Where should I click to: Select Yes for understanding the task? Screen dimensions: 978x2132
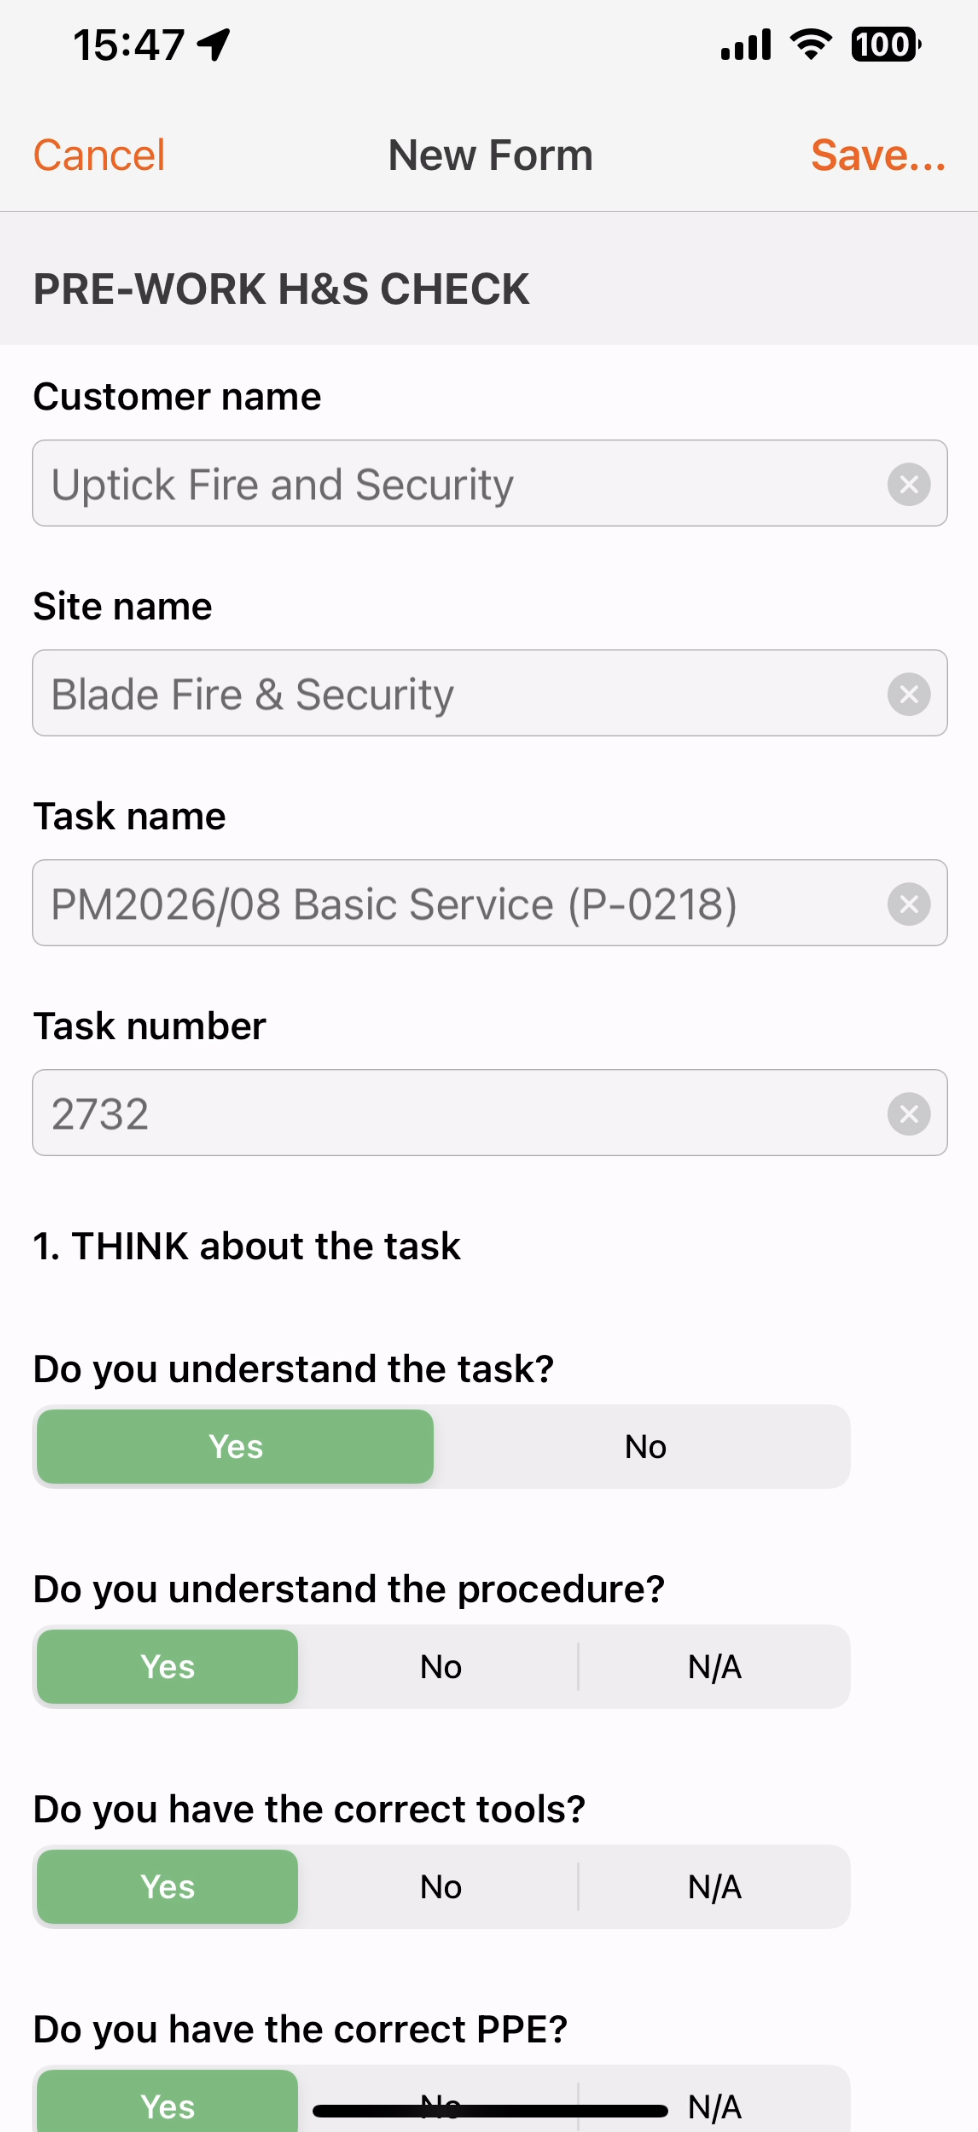(235, 1447)
